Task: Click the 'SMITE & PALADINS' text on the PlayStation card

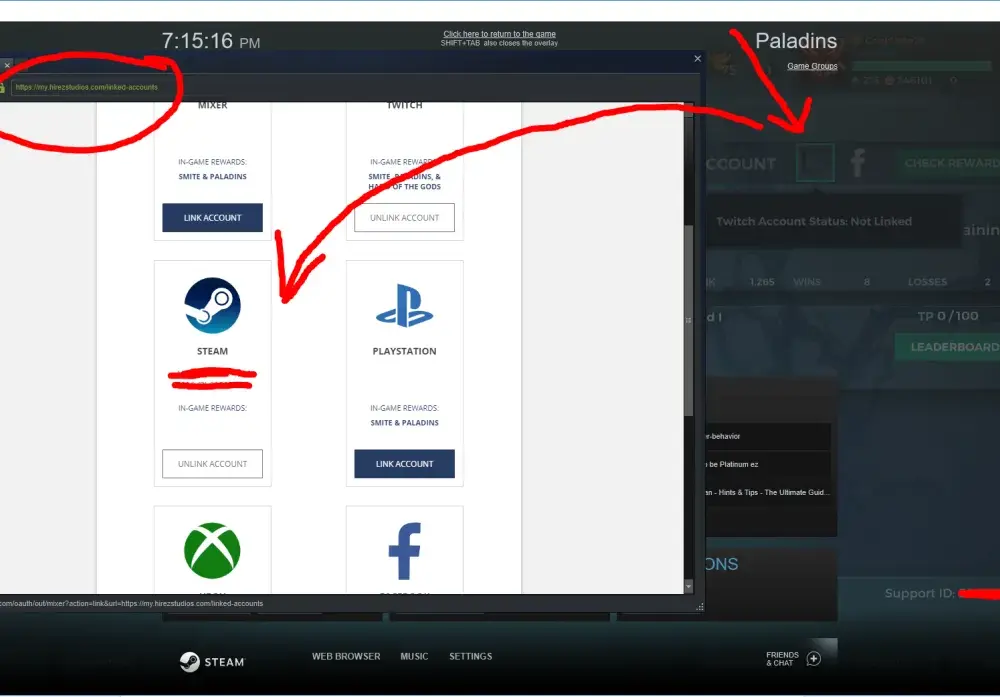Action: pyautogui.click(x=404, y=423)
